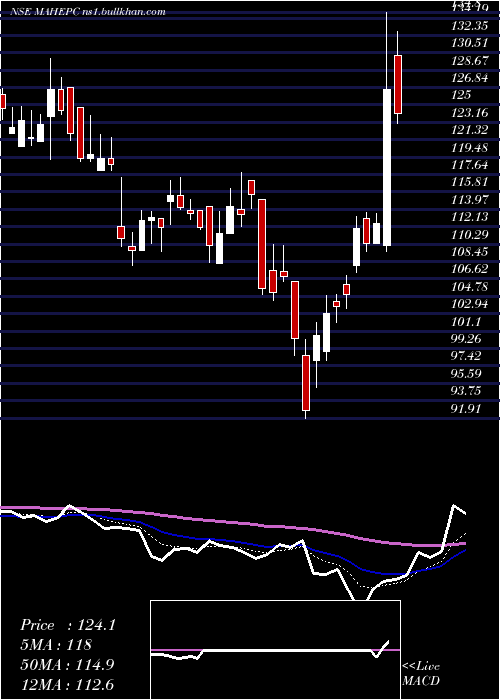
Task: Click the 119.48 price axis label
Action: coord(469,147)
